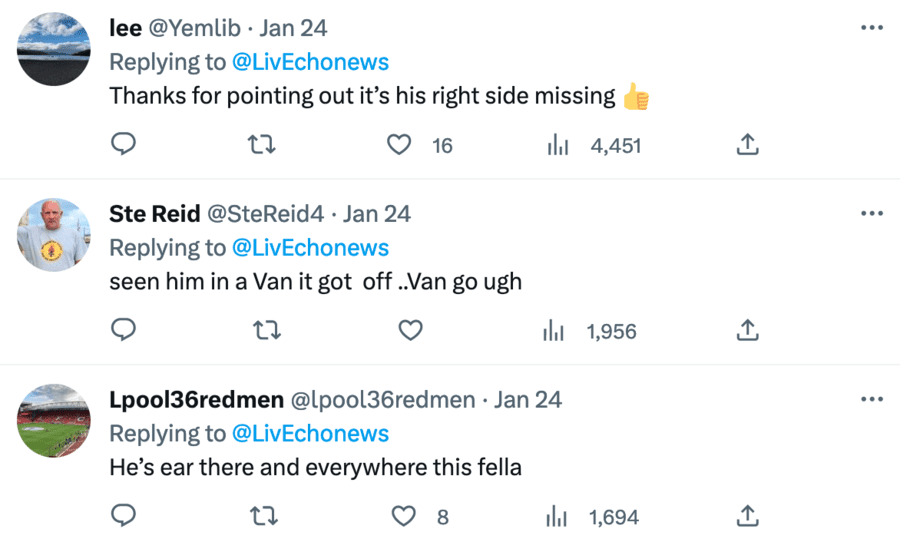Click Ste Reid's profile picture
This screenshot has width=900, height=542.
(x=54, y=234)
